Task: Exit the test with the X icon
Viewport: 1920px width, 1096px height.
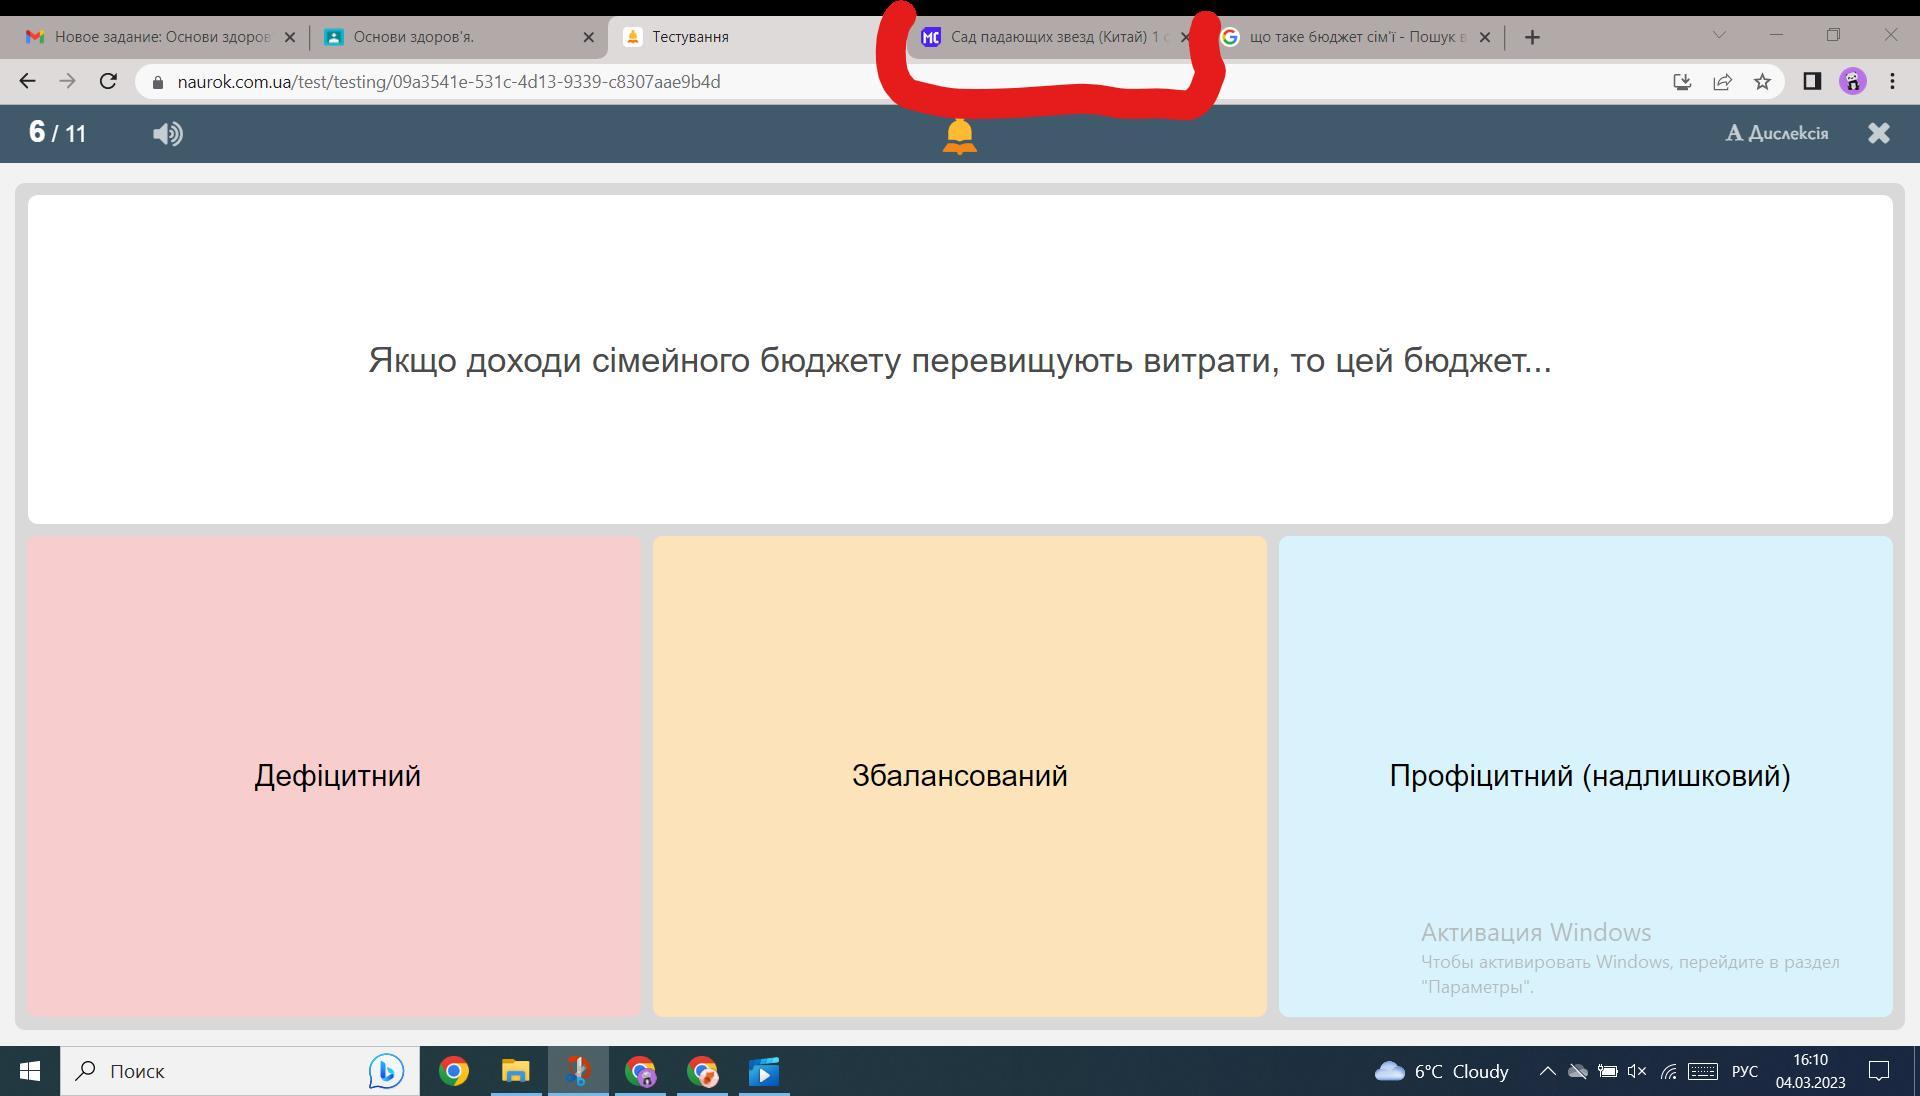Action: 1878,133
